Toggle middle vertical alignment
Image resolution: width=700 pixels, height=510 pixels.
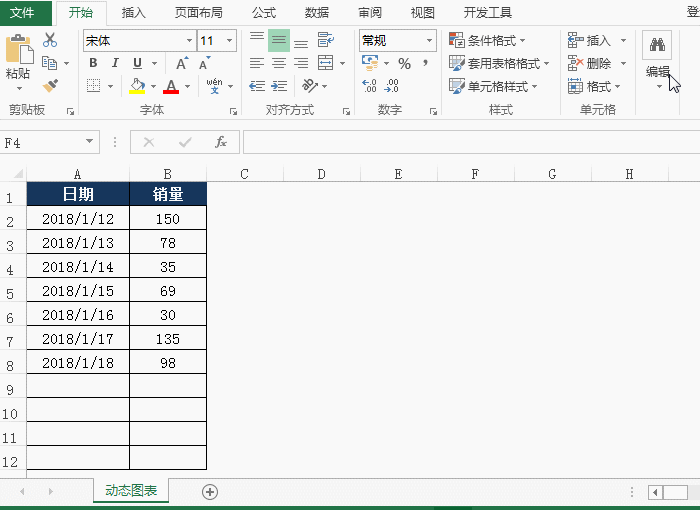tap(279, 40)
